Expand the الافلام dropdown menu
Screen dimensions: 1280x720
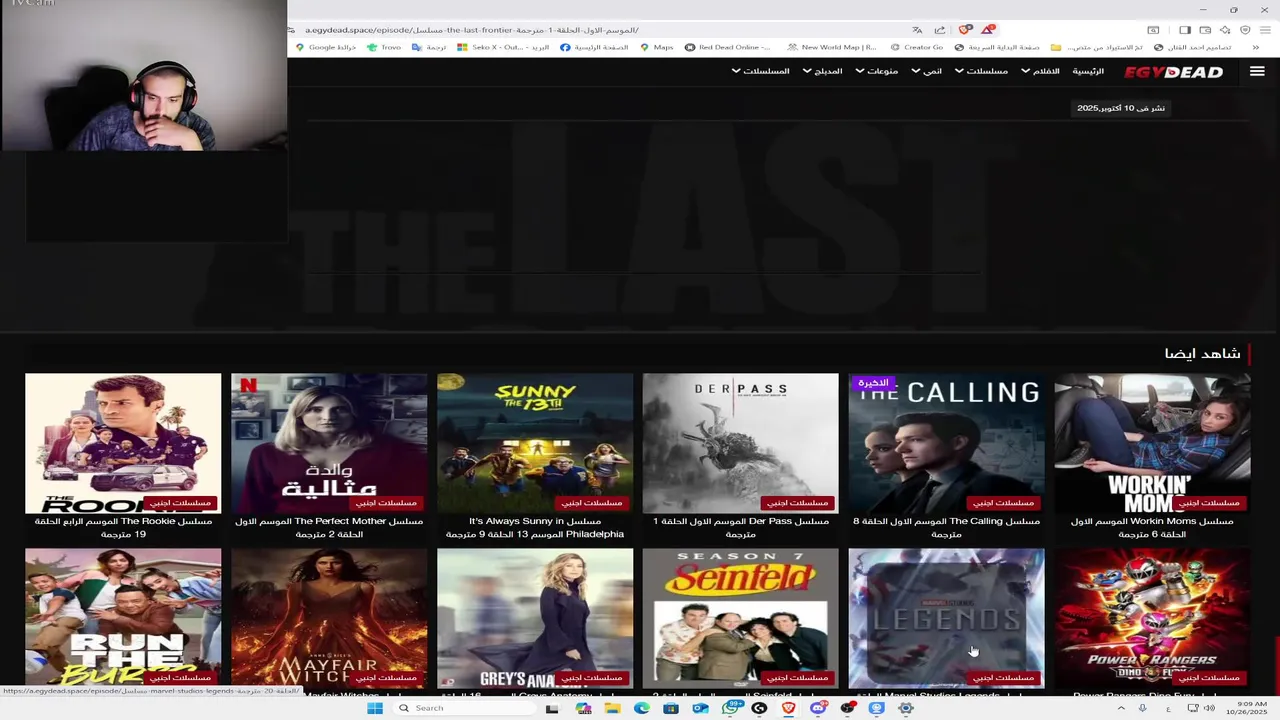[x=1040, y=71]
